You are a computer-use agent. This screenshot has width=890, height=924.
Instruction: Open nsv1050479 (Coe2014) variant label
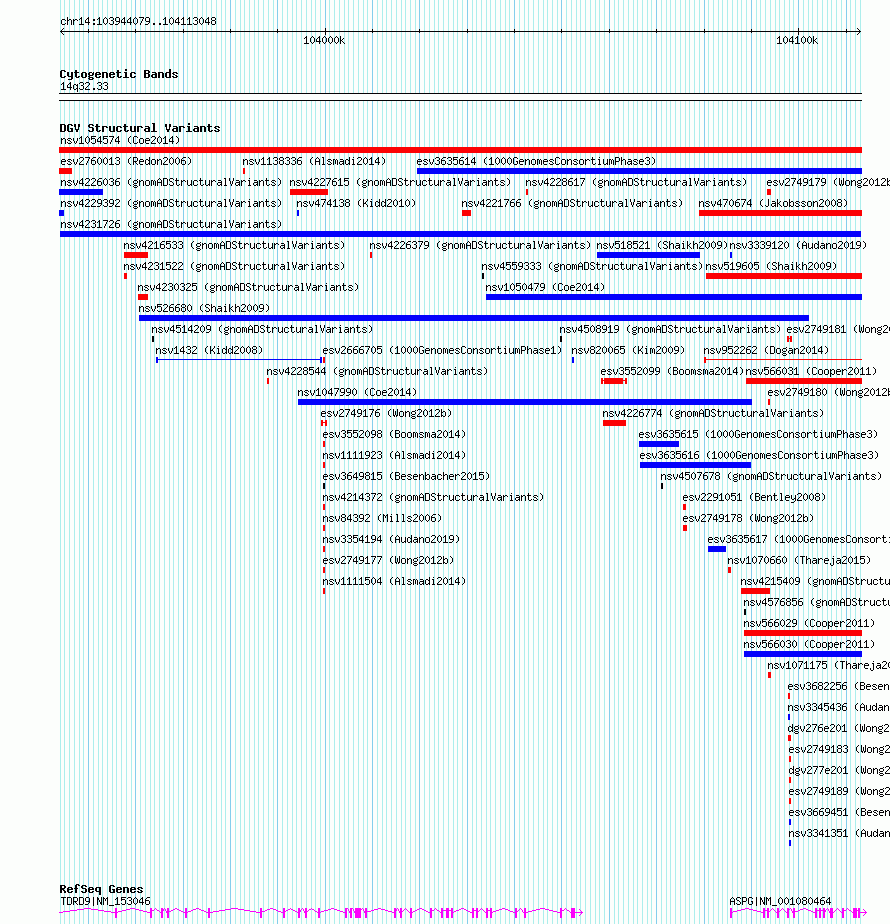545,288
